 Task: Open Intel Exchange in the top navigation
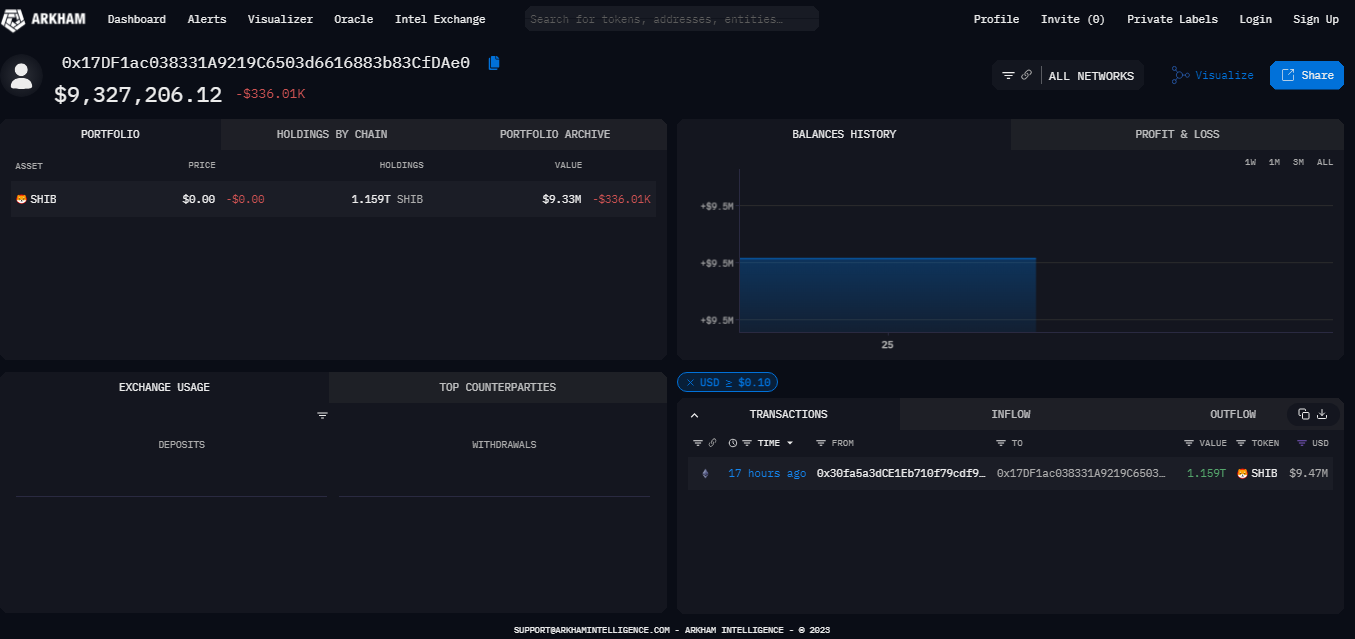pyautogui.click(x=440, y=19)
